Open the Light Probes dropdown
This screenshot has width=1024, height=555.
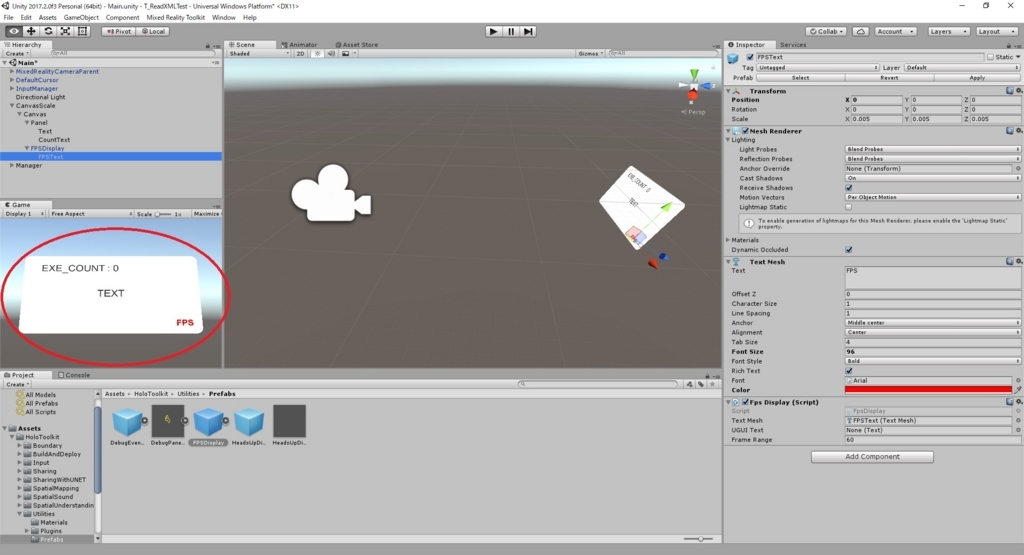coord(932,150)
